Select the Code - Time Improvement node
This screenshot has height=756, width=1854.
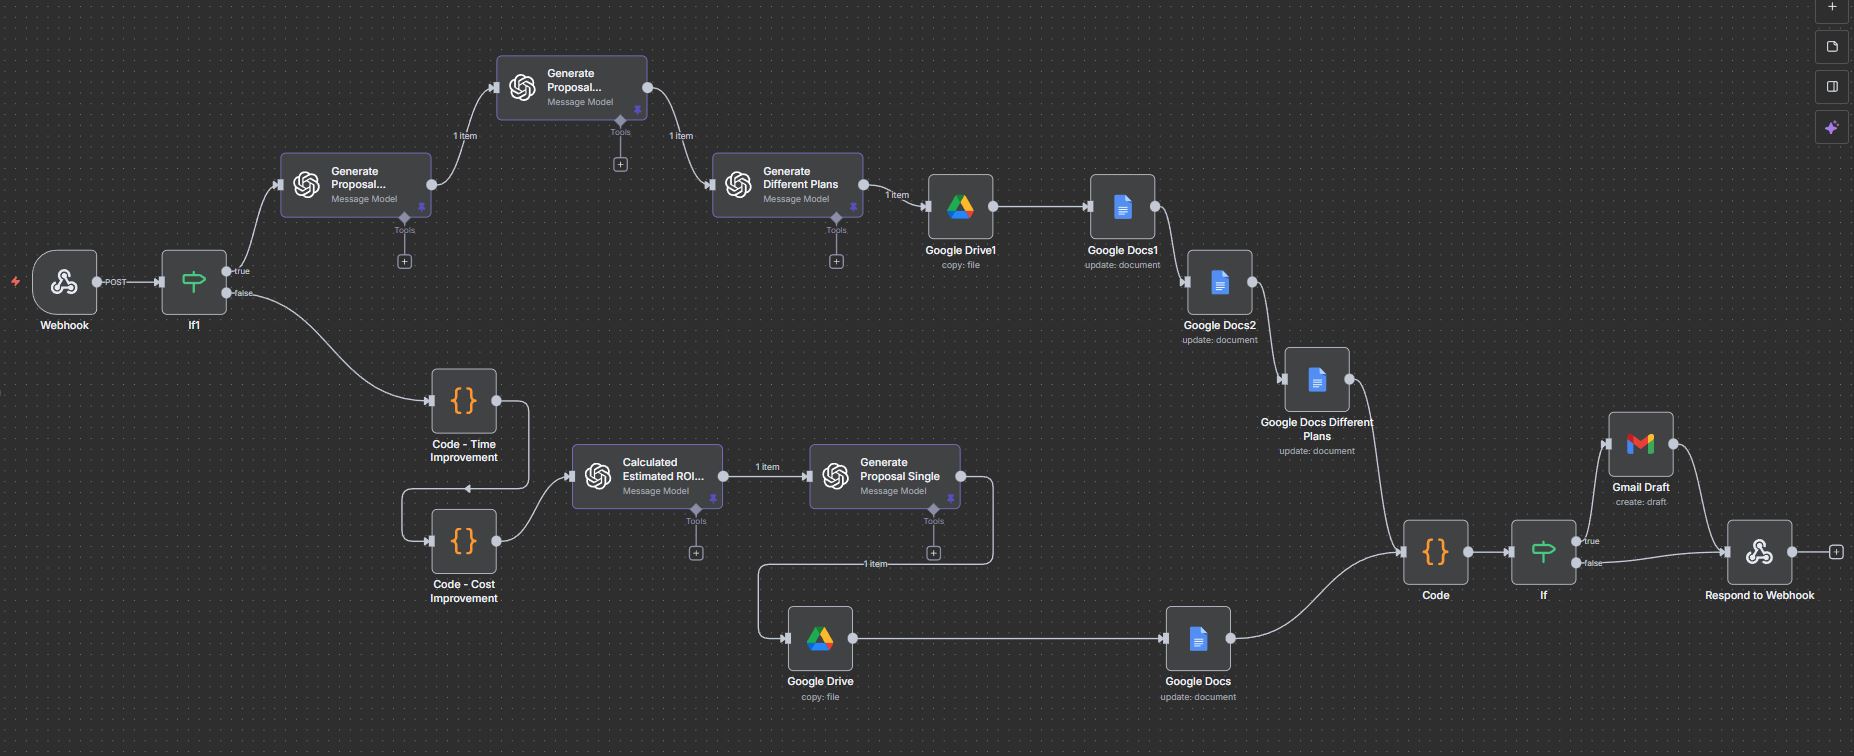(463, 401)
